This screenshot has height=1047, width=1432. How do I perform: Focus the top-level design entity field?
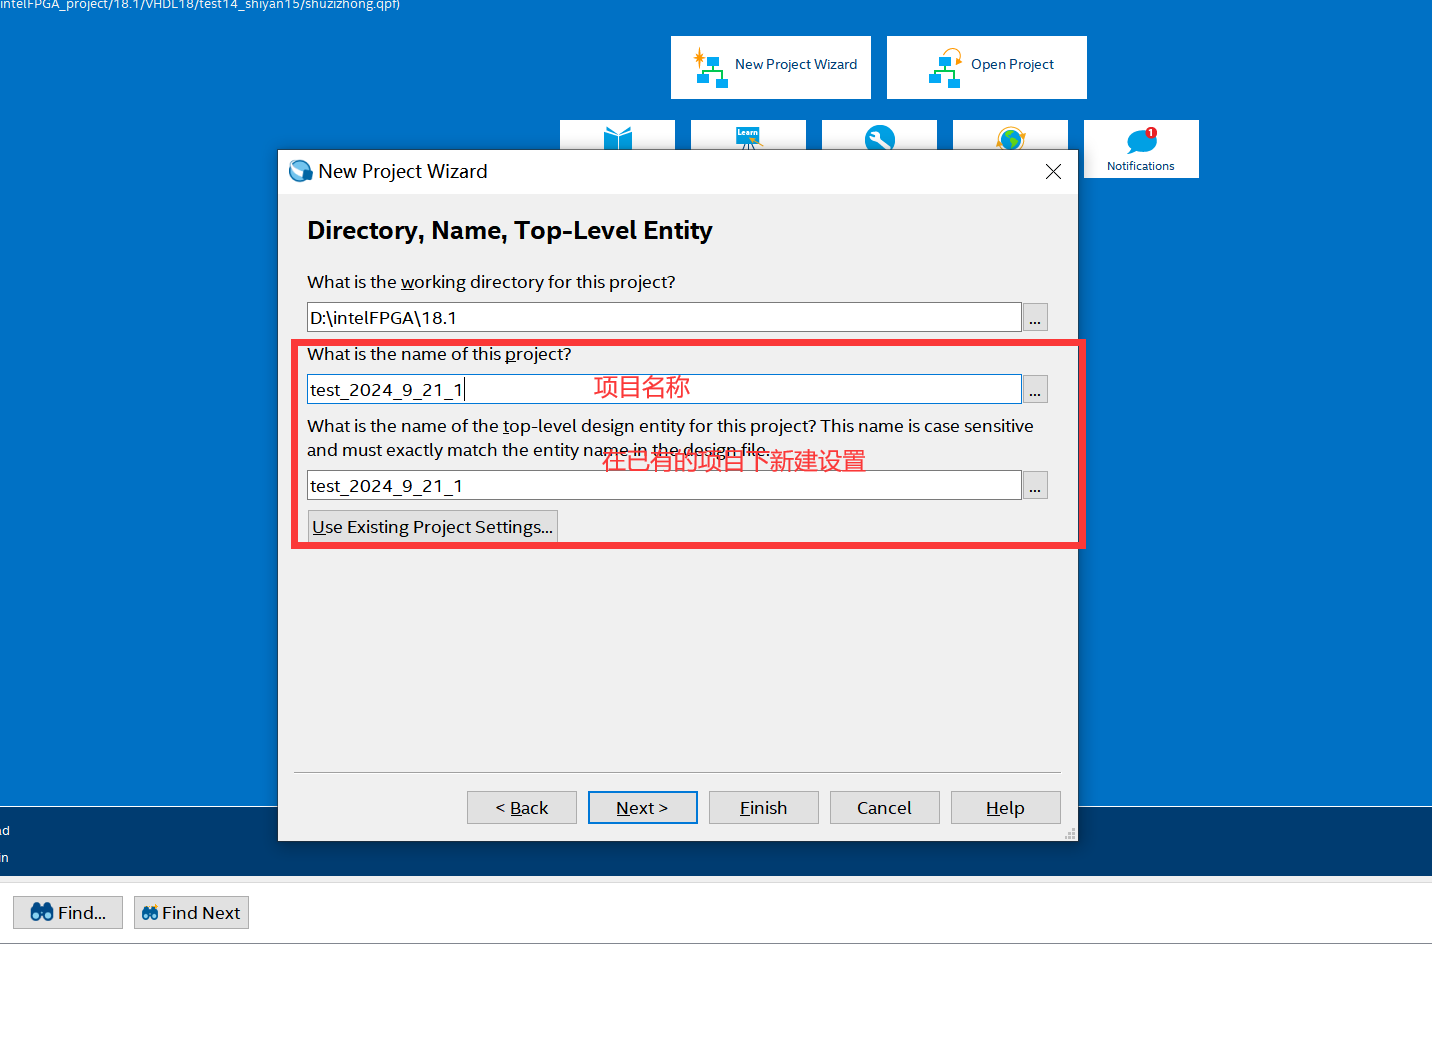coord(663,486)
